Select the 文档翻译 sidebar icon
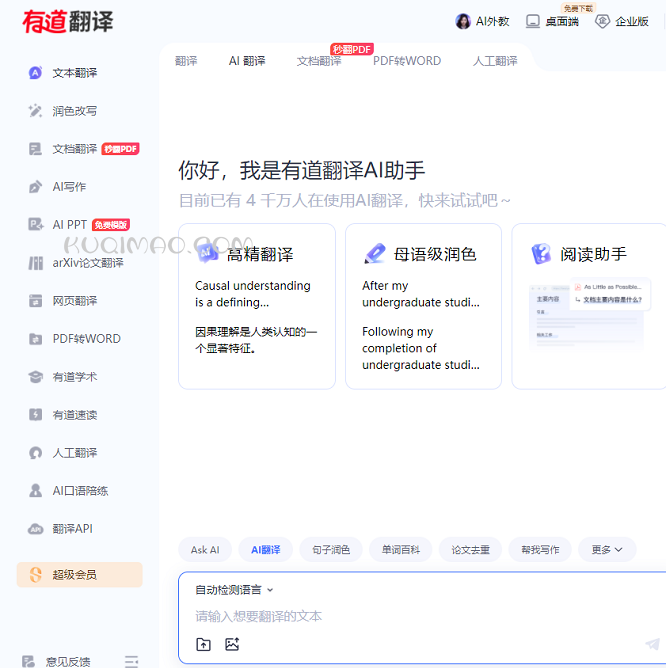The image size is (666, 668). (35, 149)
